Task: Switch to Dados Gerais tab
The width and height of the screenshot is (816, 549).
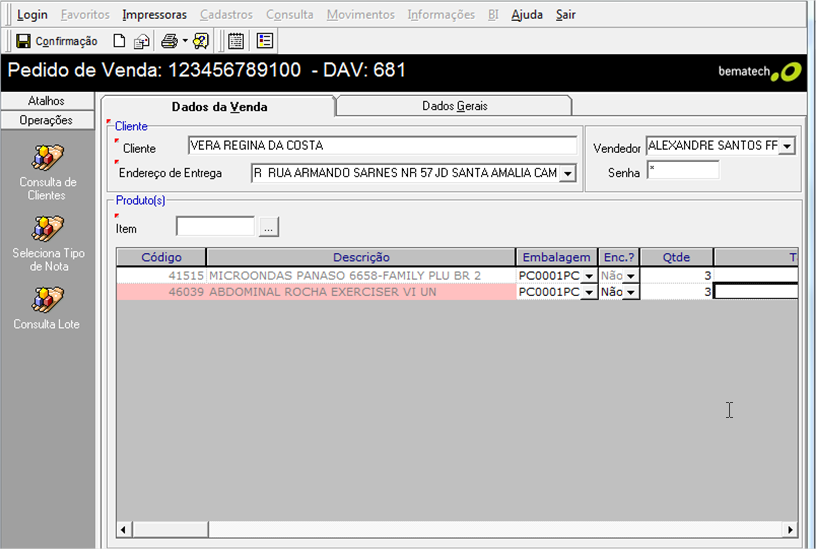Action: [x=455, y=106]
